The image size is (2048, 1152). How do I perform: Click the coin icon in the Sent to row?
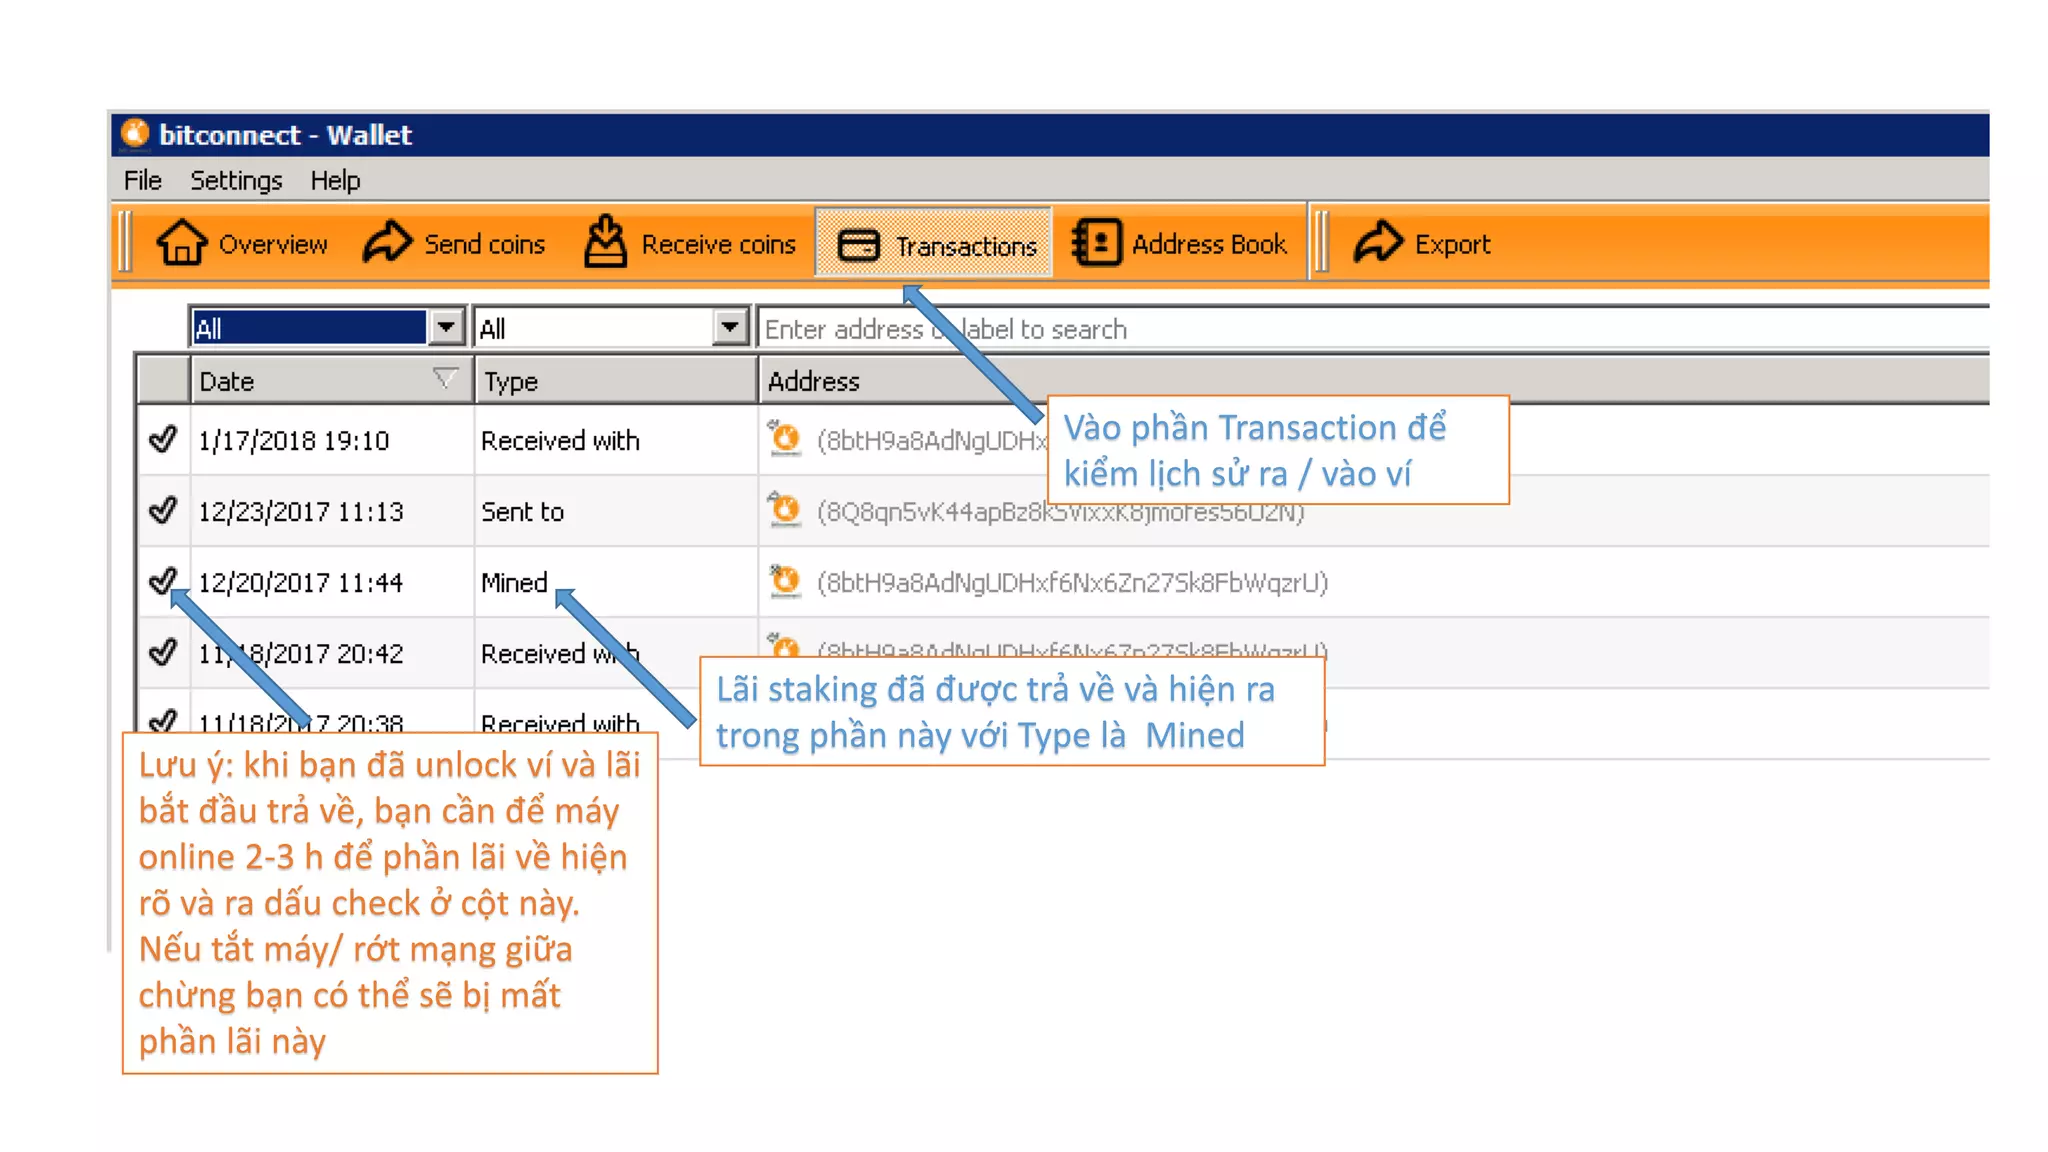785,509
